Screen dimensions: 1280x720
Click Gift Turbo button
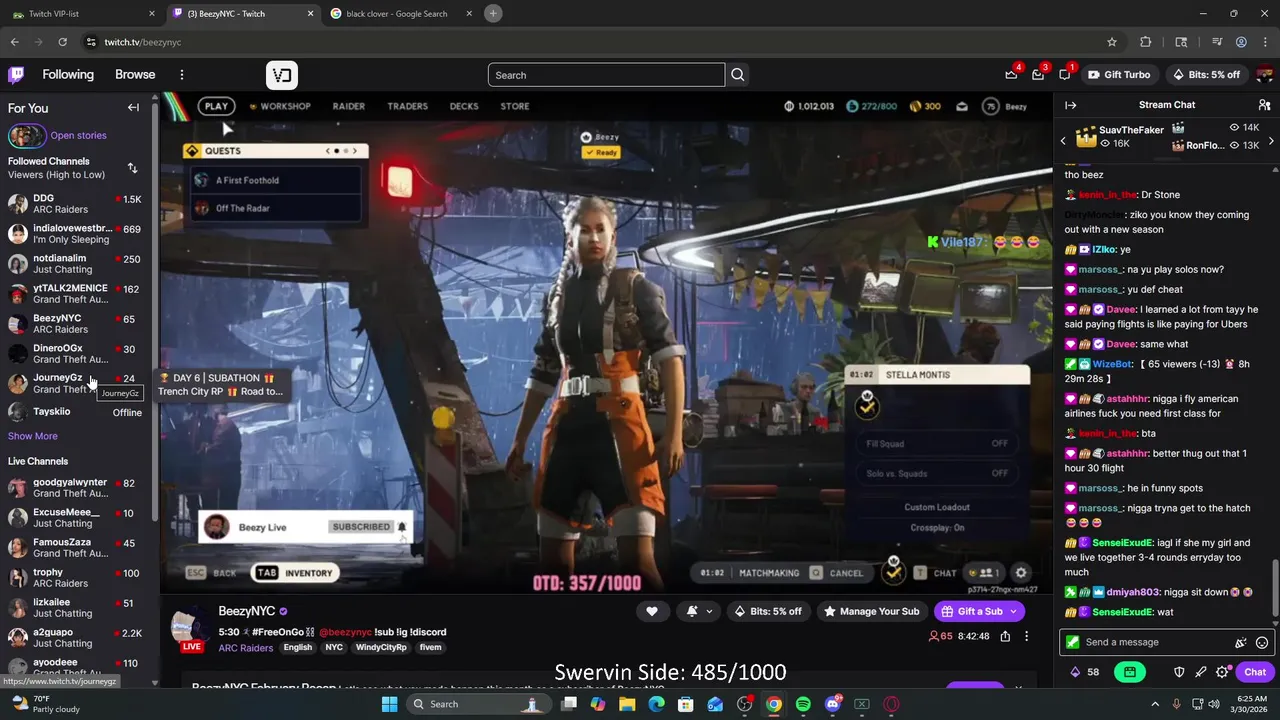coord(1118,75)
